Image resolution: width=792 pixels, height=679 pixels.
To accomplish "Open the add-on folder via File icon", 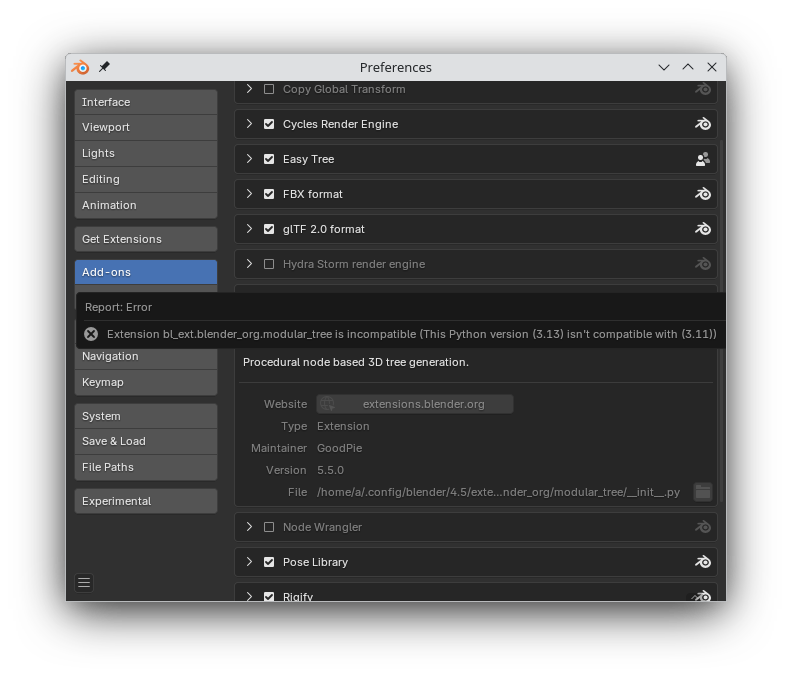I will tap(703, 492).
